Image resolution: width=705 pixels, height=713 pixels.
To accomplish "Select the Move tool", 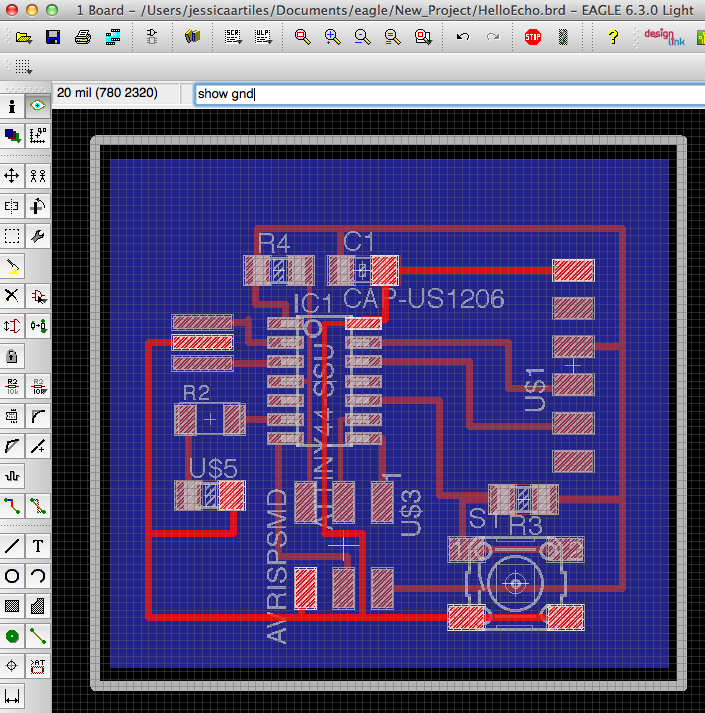I will coord(12,176).
